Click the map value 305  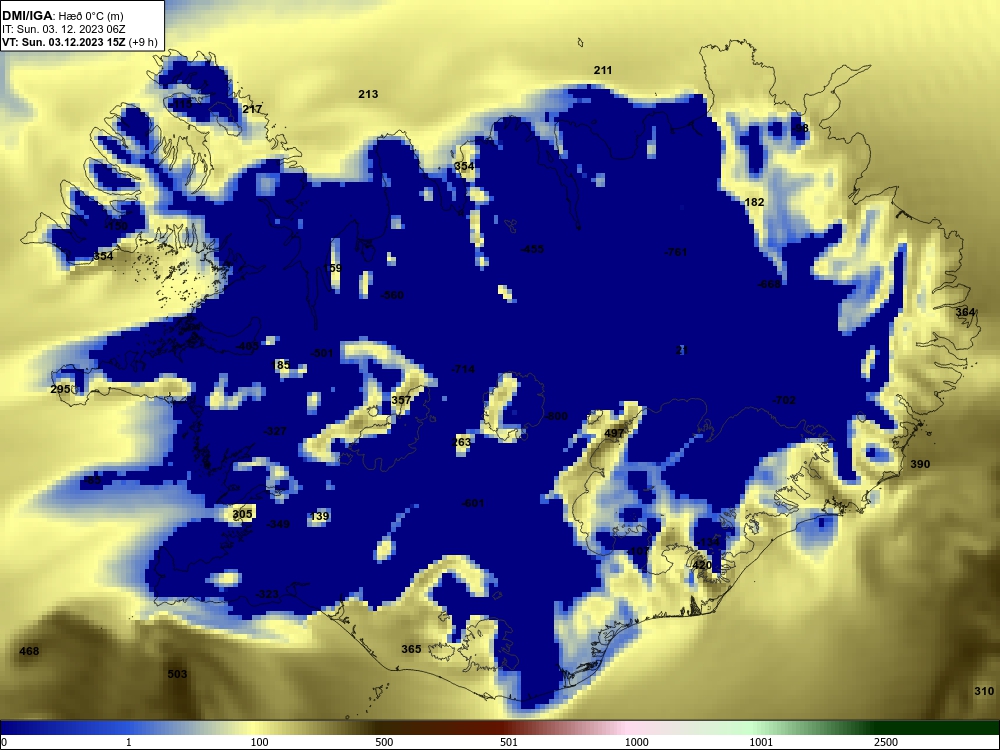pos(242,513)
